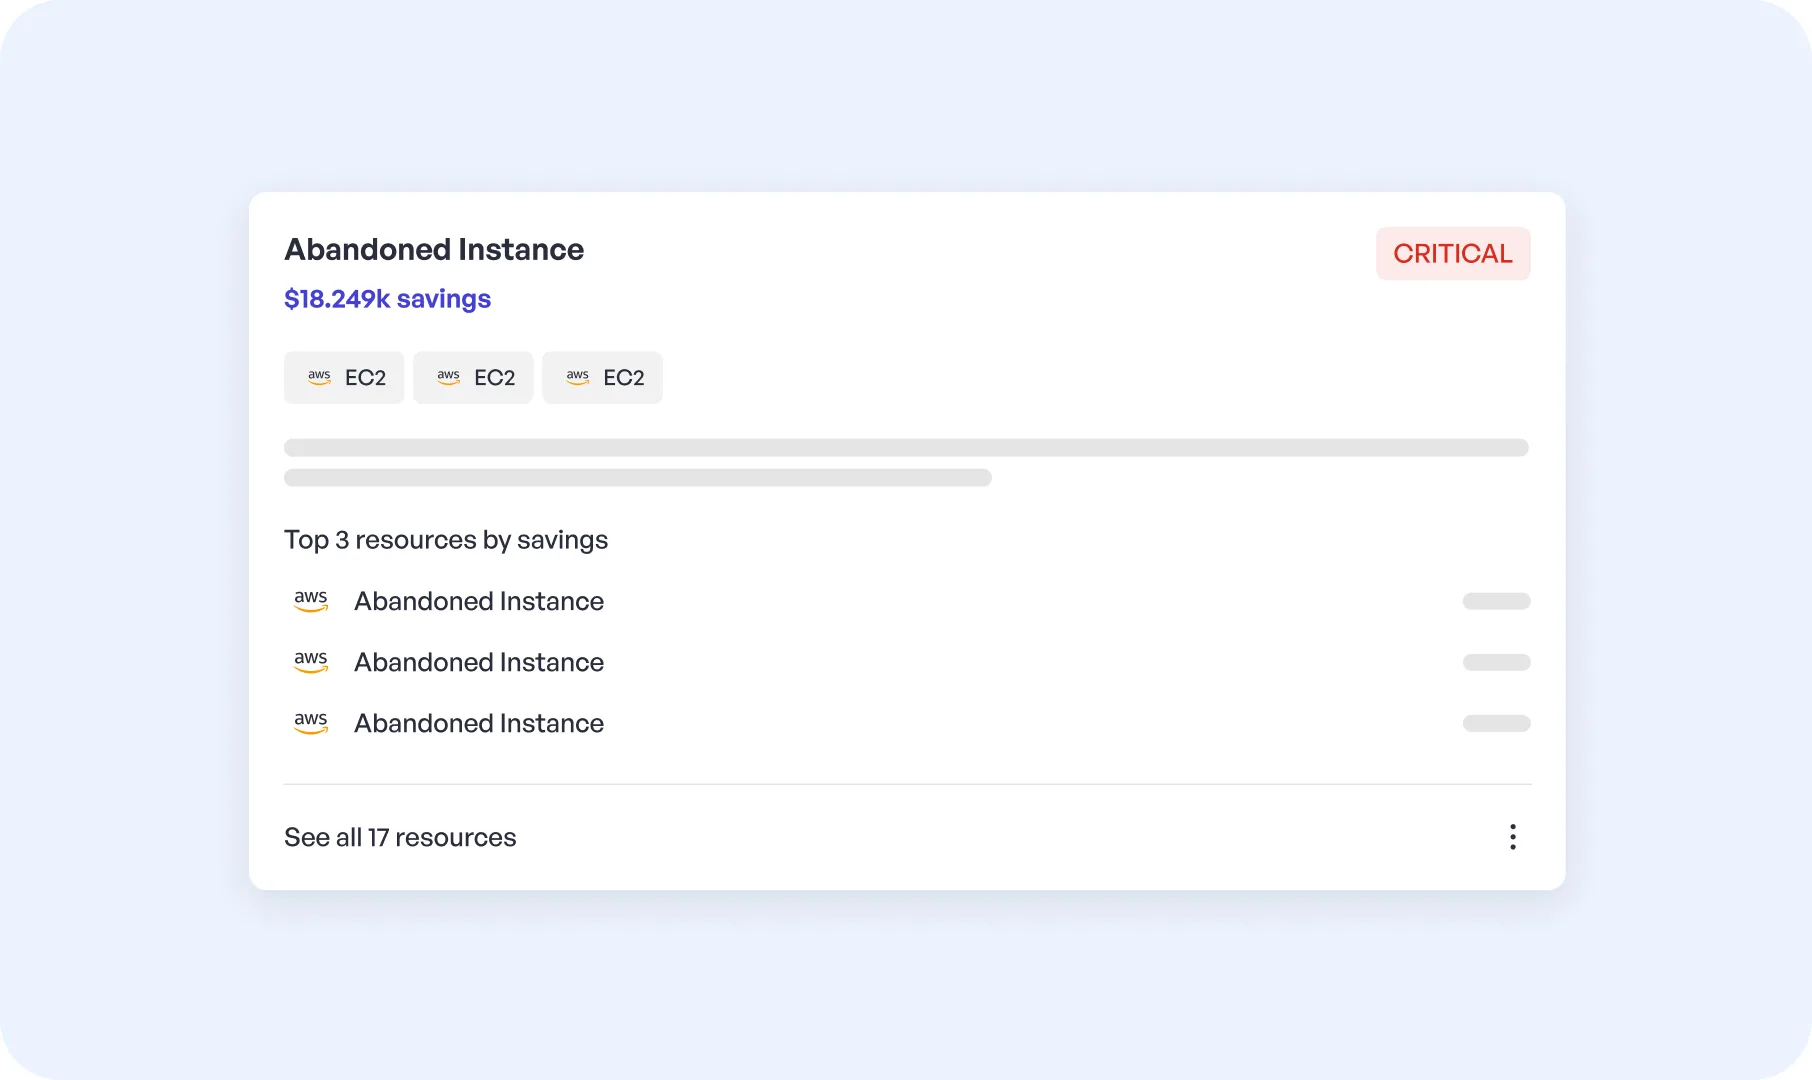Click the AWS icon on the first EC2 chip

click(319, 377)
